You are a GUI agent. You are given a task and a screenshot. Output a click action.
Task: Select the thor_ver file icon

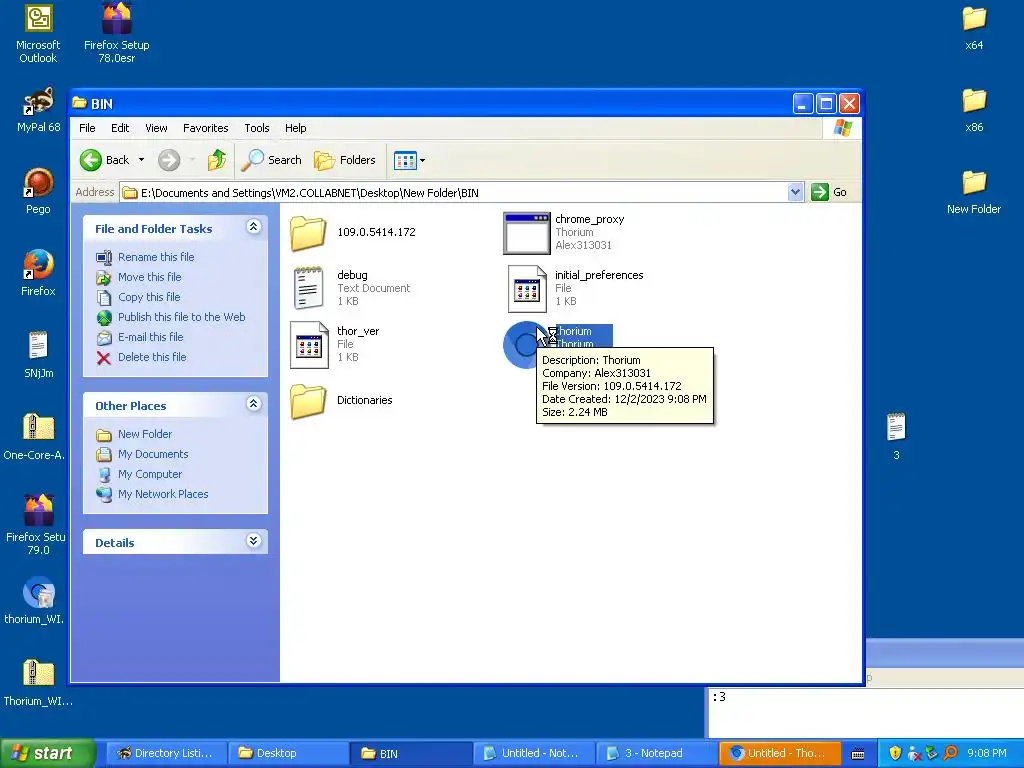[309, 345]
